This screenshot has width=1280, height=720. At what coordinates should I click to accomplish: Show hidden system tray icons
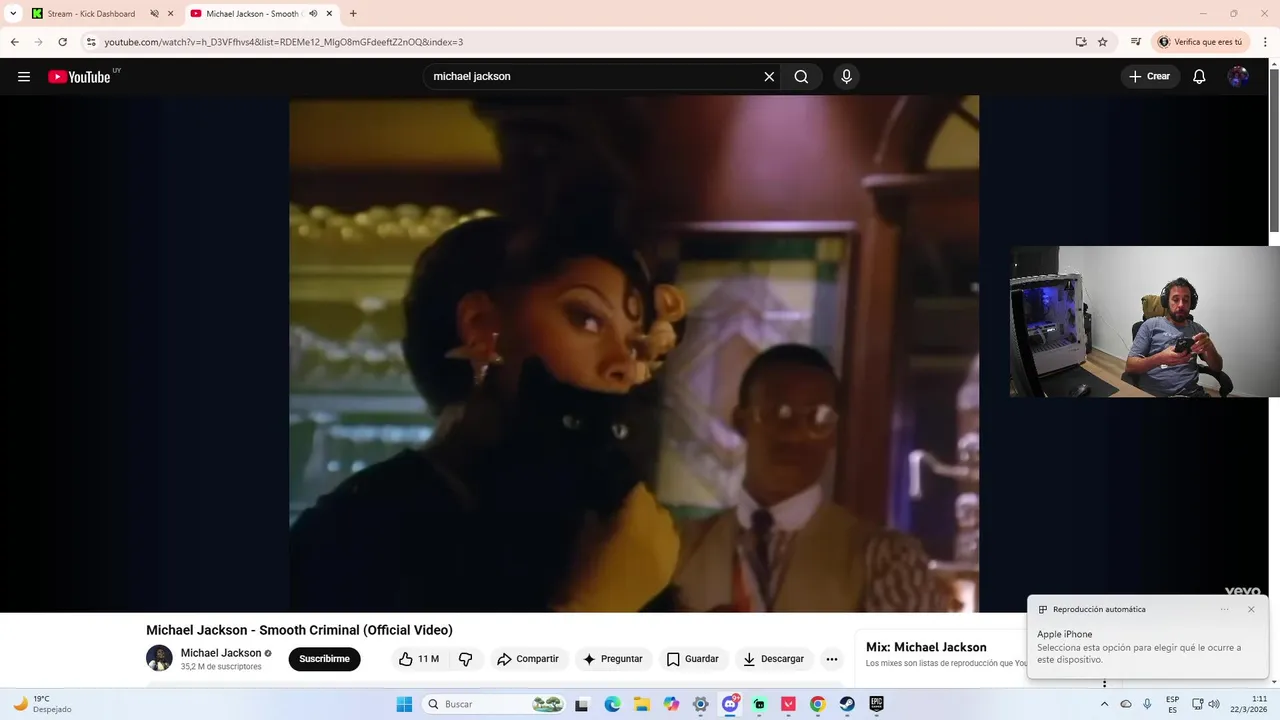1104,704
